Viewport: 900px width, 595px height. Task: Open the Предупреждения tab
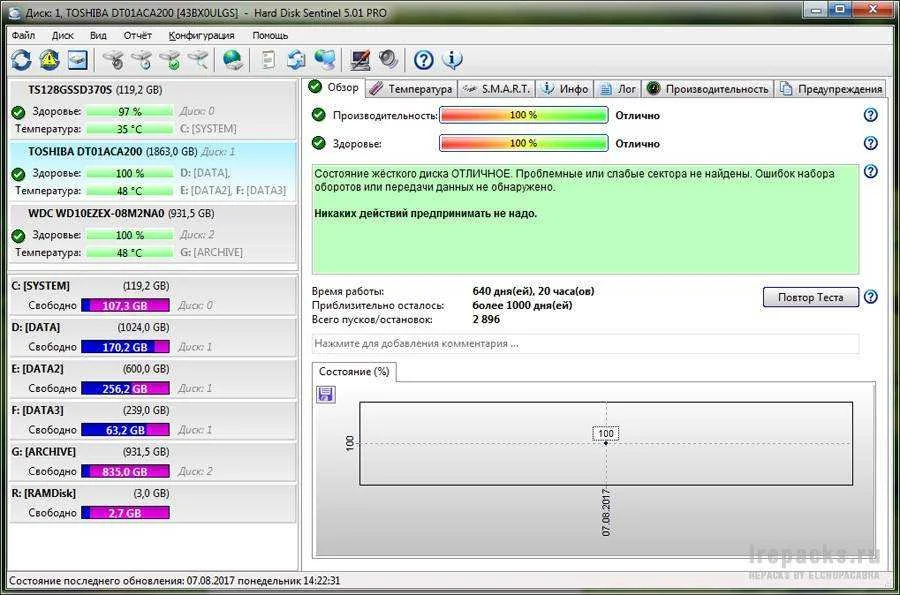click(x=831, y=89)
